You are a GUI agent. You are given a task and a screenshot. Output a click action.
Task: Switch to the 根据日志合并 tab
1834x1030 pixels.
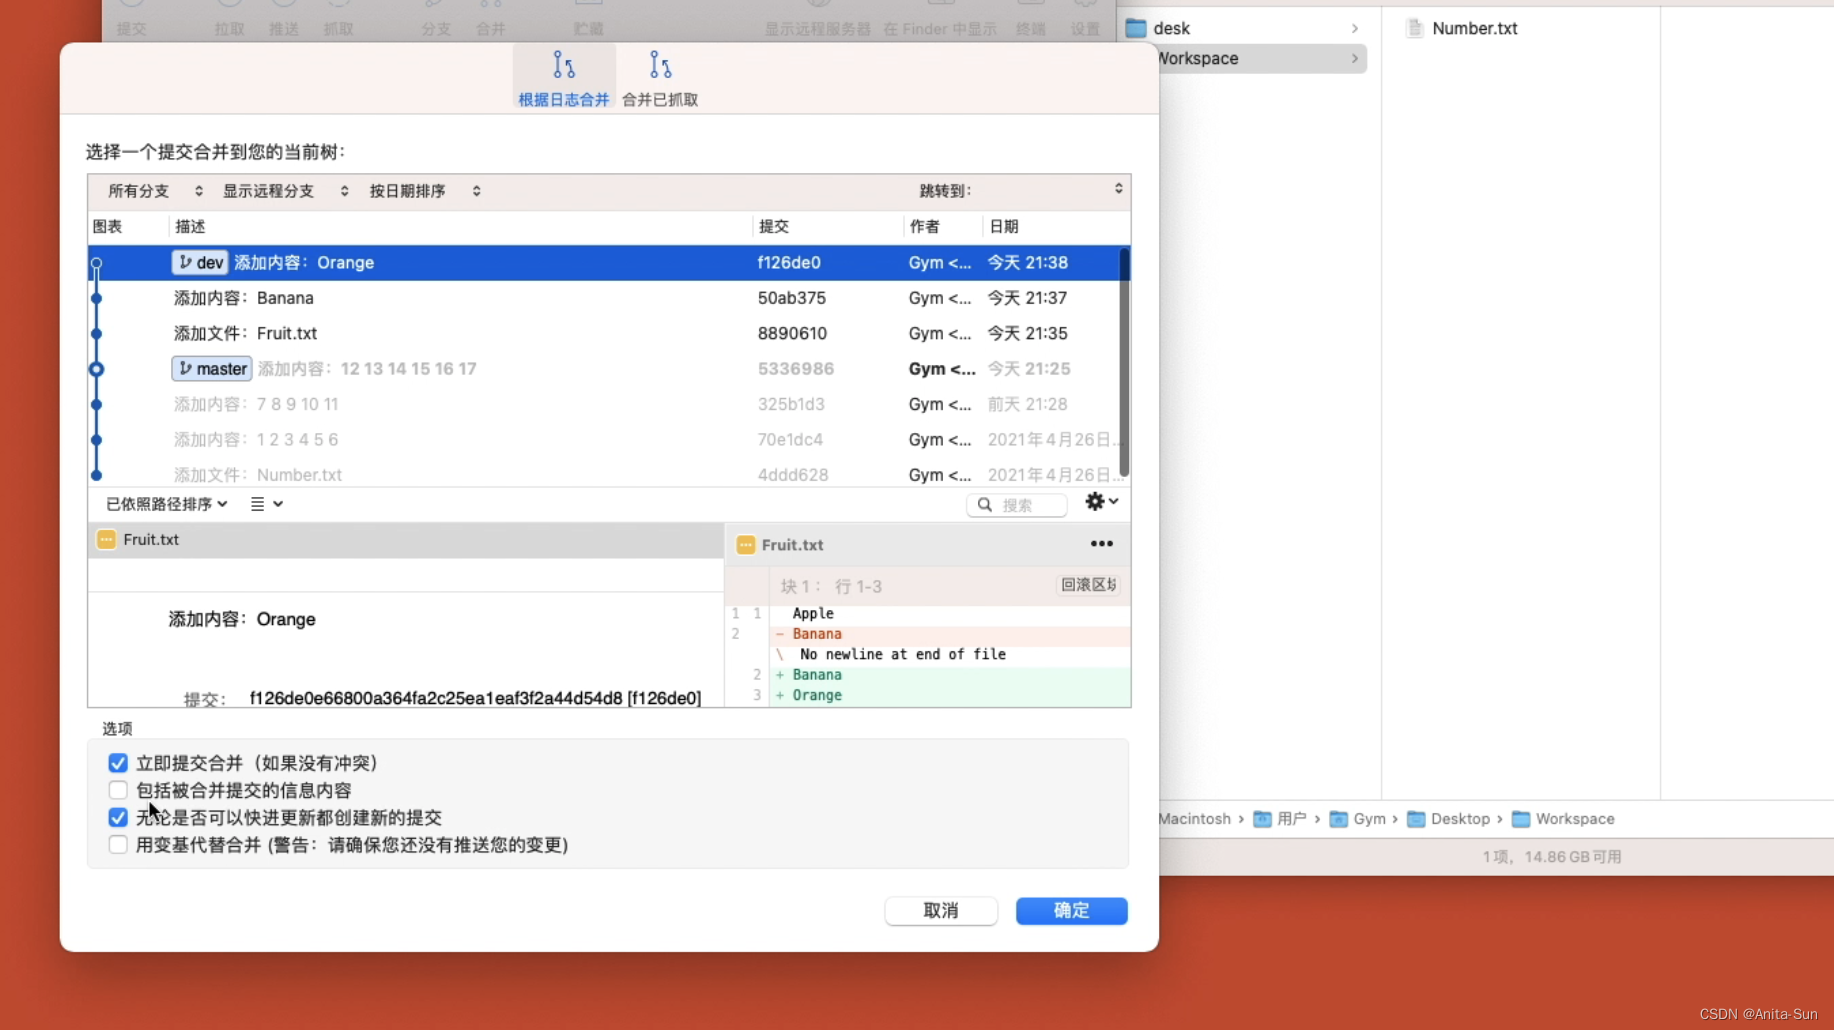tap(563, 78)
